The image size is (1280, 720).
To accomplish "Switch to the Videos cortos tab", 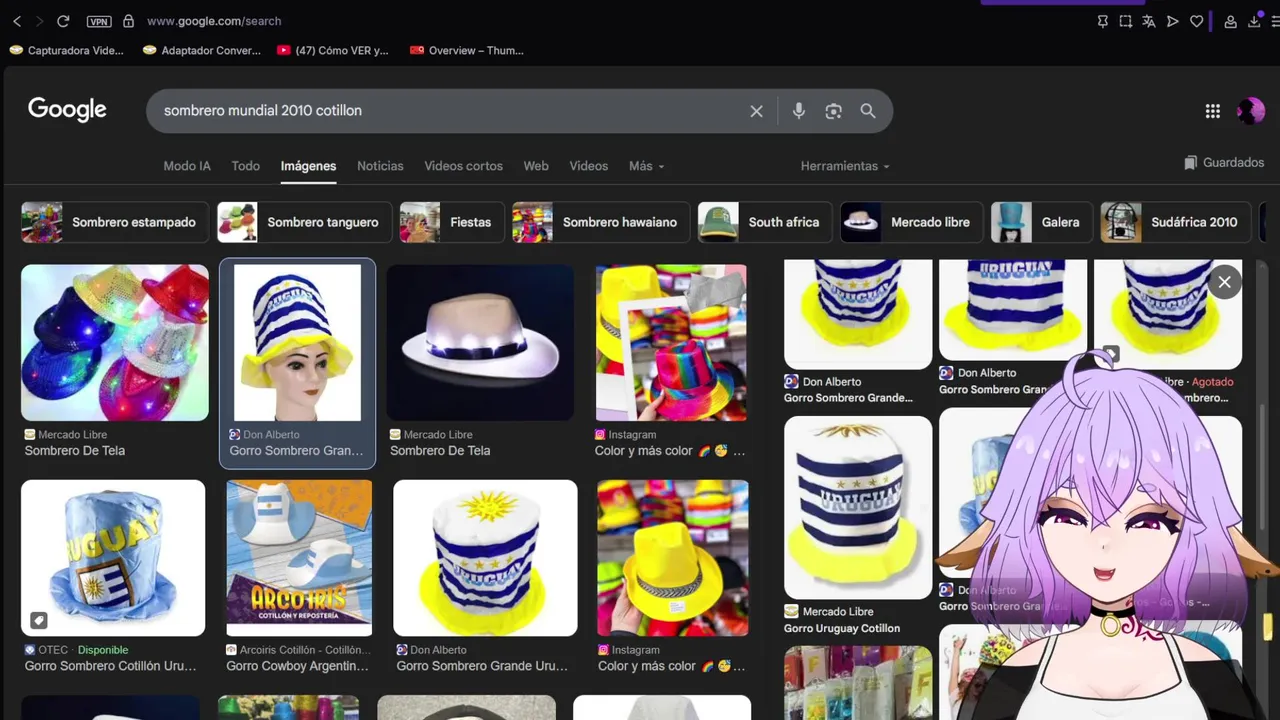I will click(x=463, y=166).
